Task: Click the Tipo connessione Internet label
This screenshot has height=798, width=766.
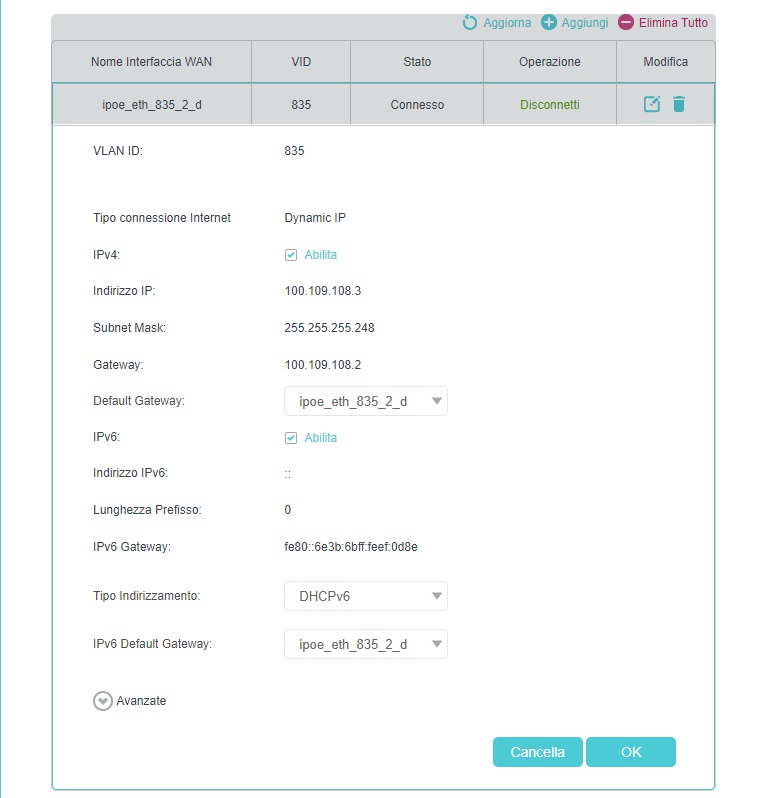Action: 162,218
